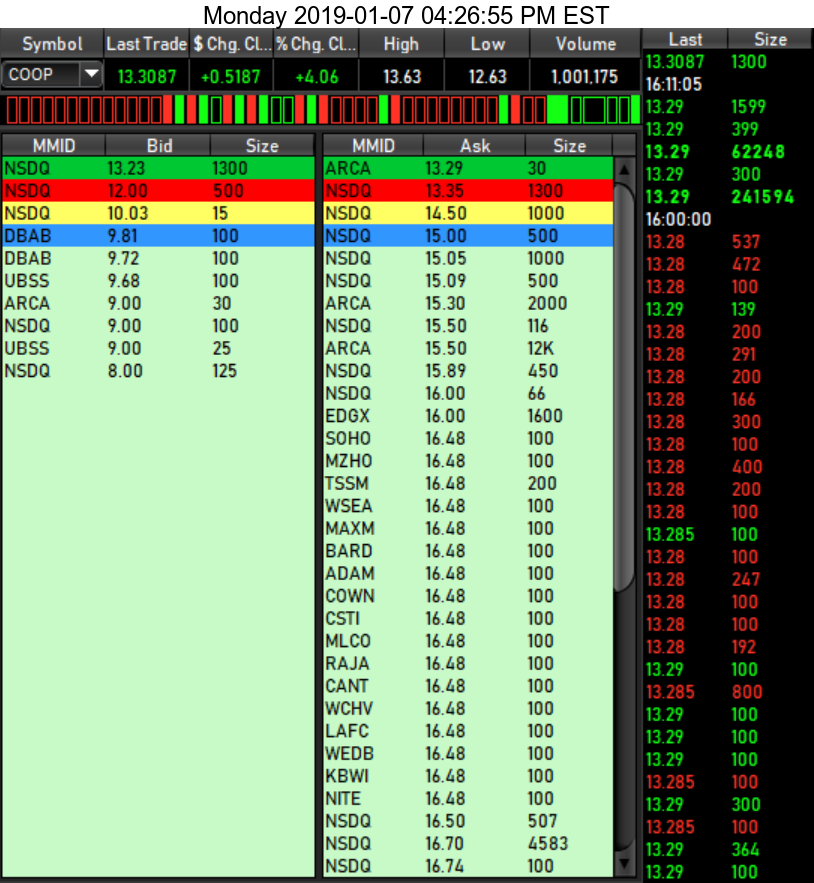Sort by the Ask column header
This screenshot has width=814, height=883.
pos(474,146)
